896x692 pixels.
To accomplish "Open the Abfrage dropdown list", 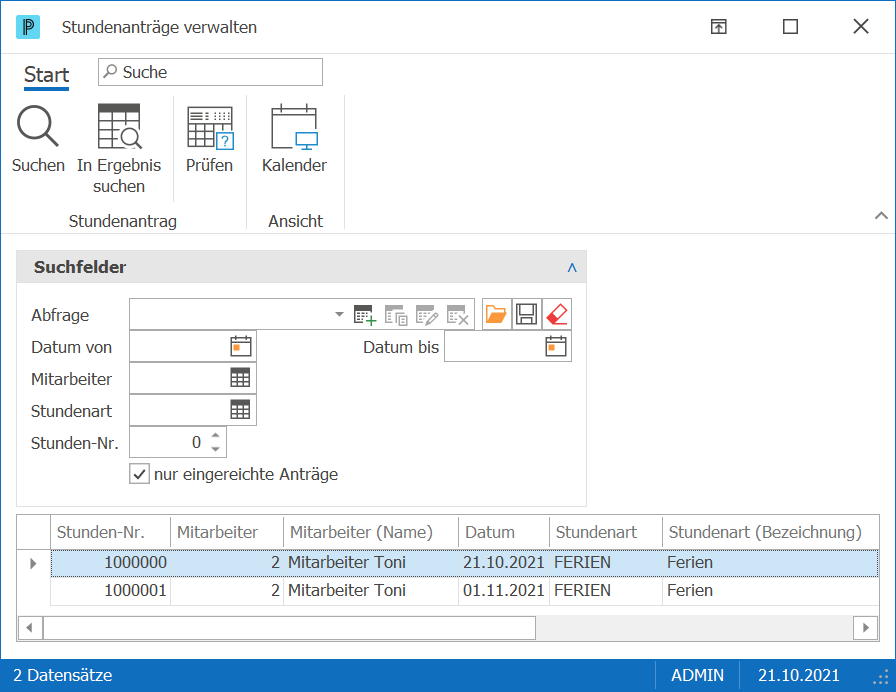I will (x=339, y=314).
